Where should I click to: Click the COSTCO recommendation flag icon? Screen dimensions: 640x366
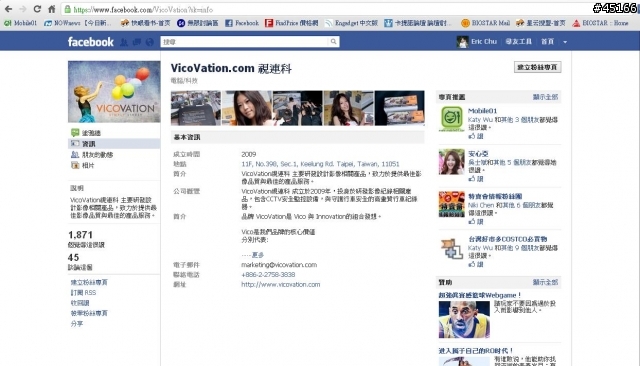(x=451, y=248)
